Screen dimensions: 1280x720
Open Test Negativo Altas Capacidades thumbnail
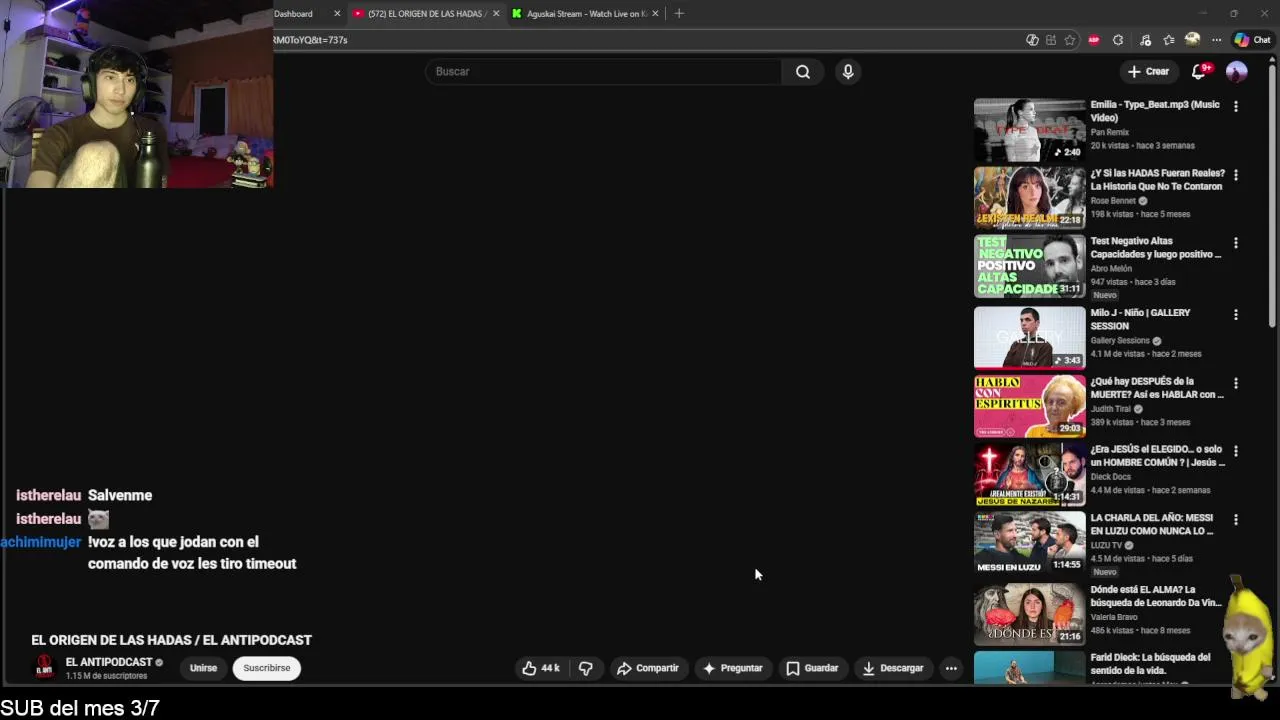[x=1029, y=266]
